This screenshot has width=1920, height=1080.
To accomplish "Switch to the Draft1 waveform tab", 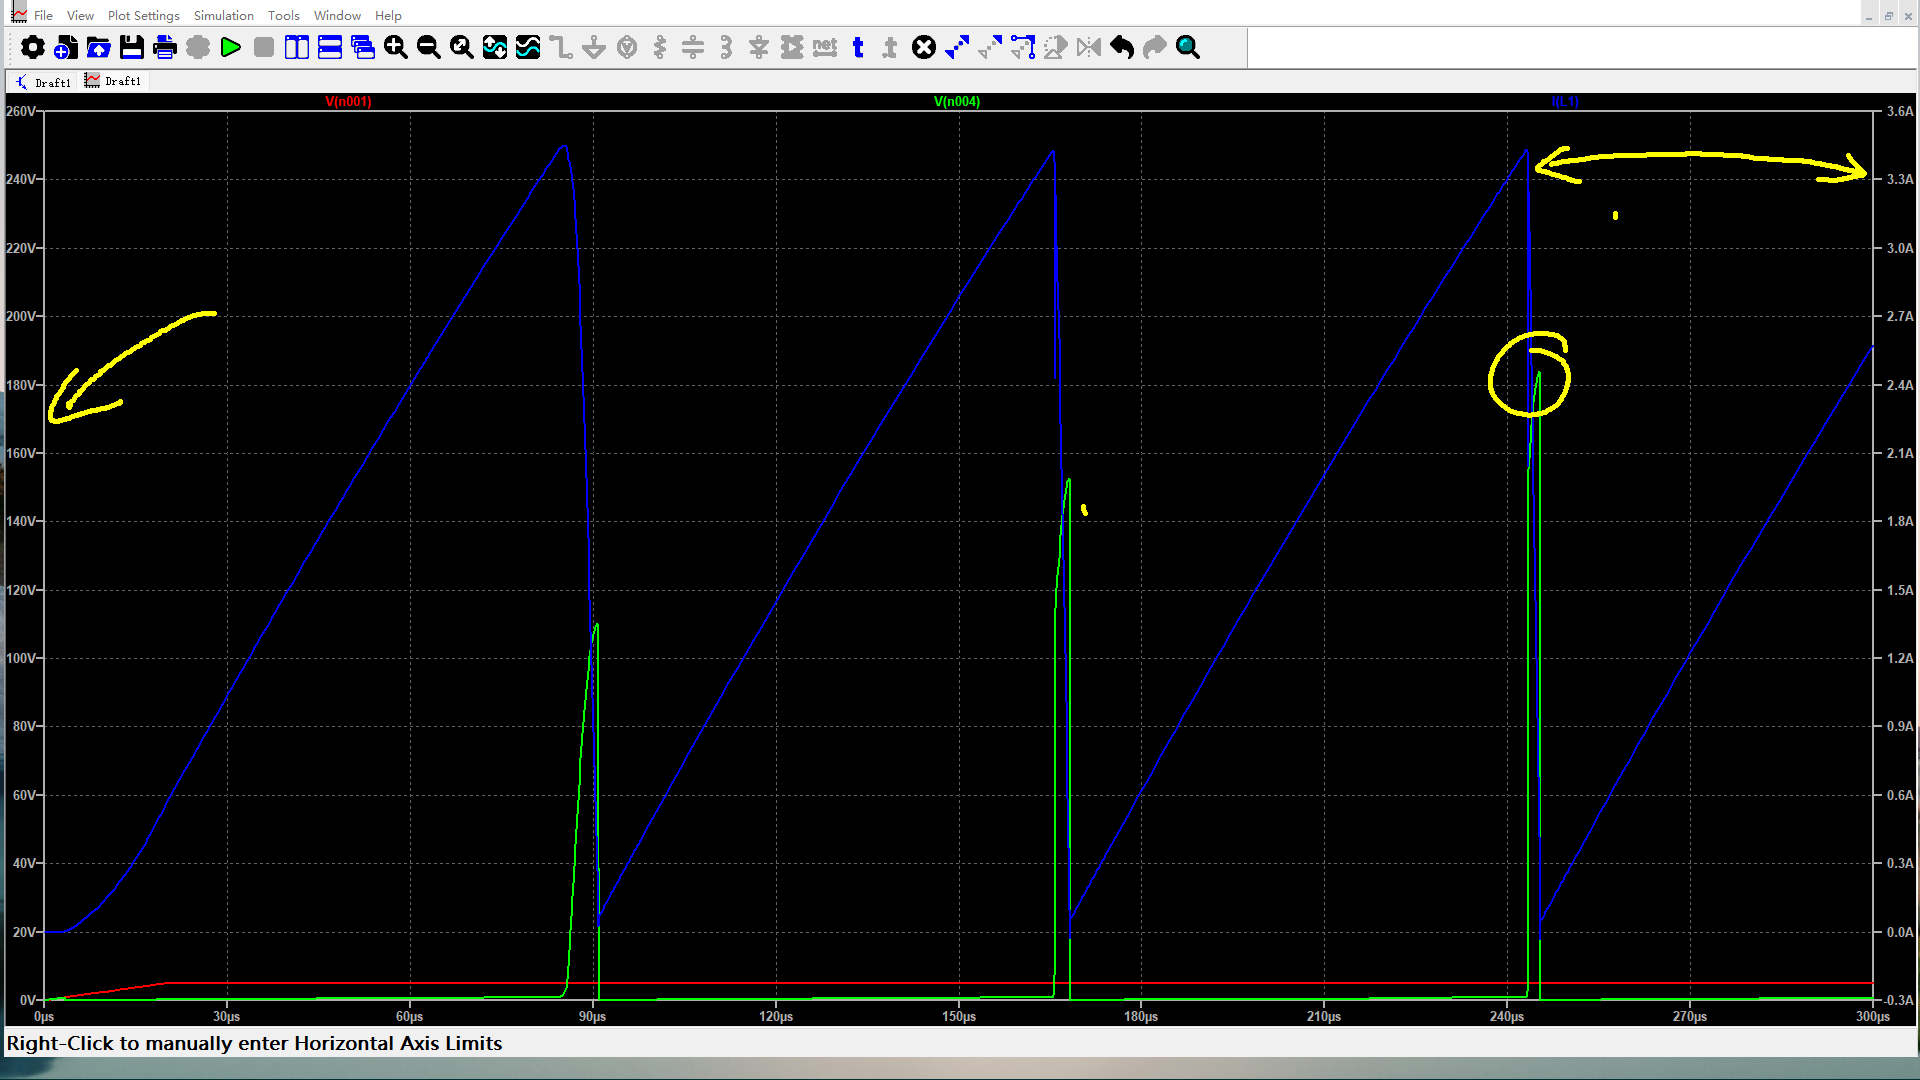I will point(114,81).
